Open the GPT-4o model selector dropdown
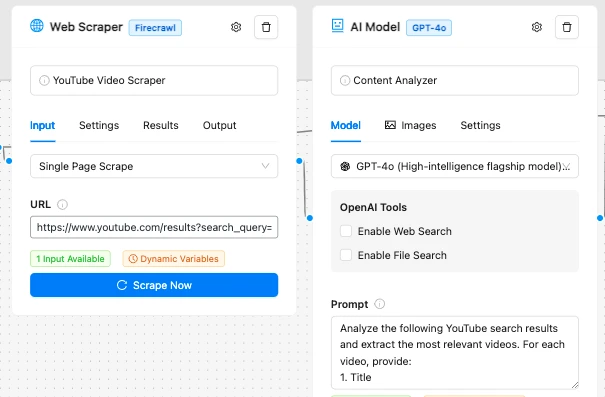 [455, 166]
